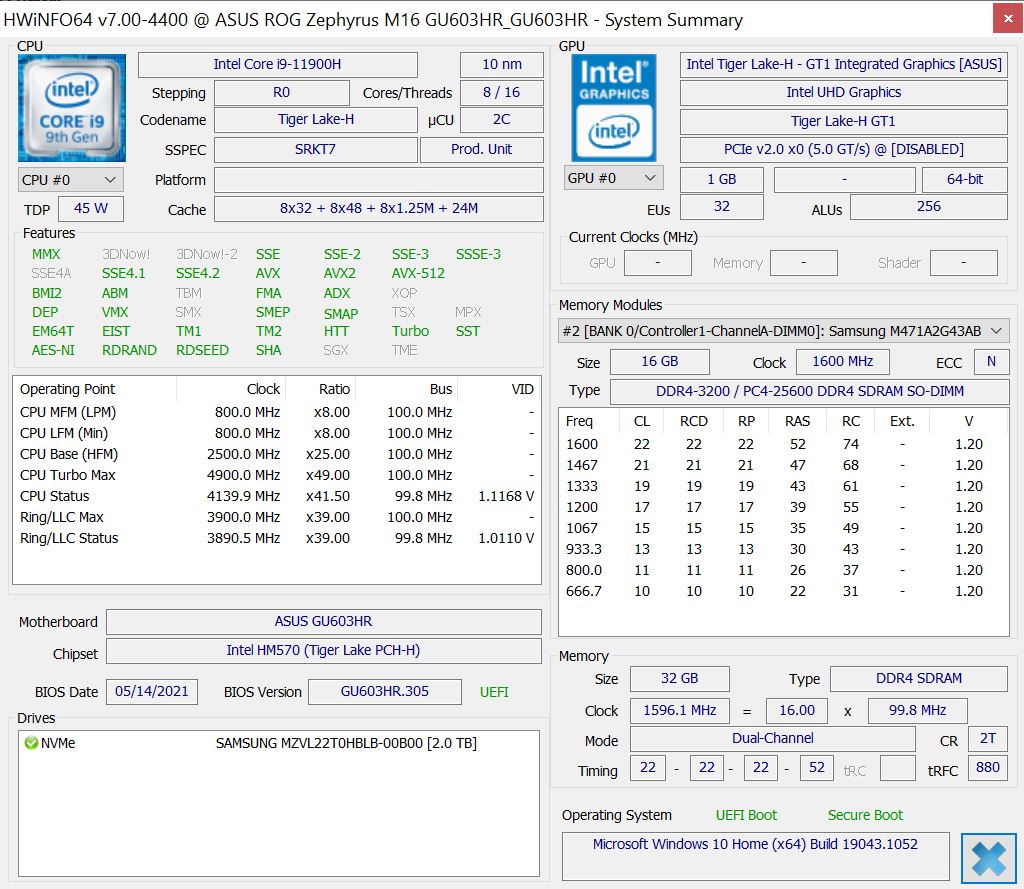Click the µCU 2C value
The width and height of the screenshot is (1024, 889).
(x=502, y=120)
